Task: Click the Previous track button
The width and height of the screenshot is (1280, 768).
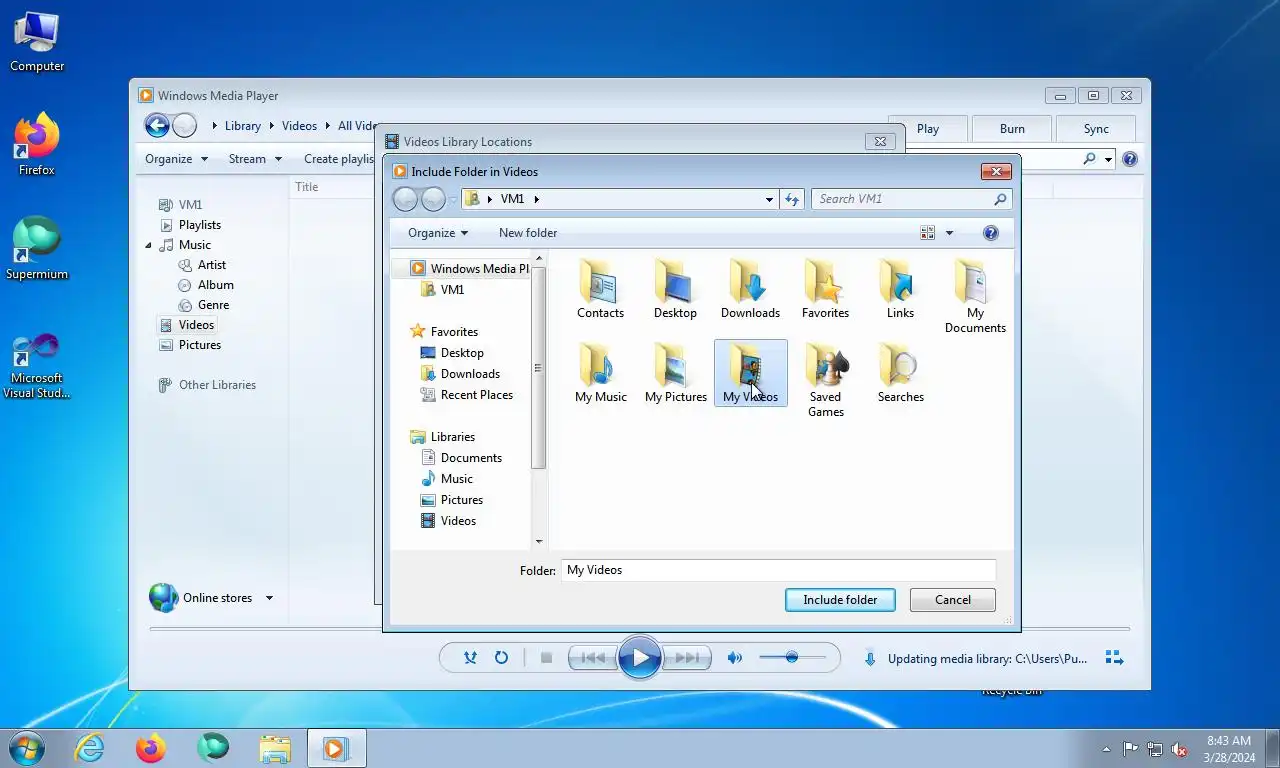Action: [x=592, y=658]
